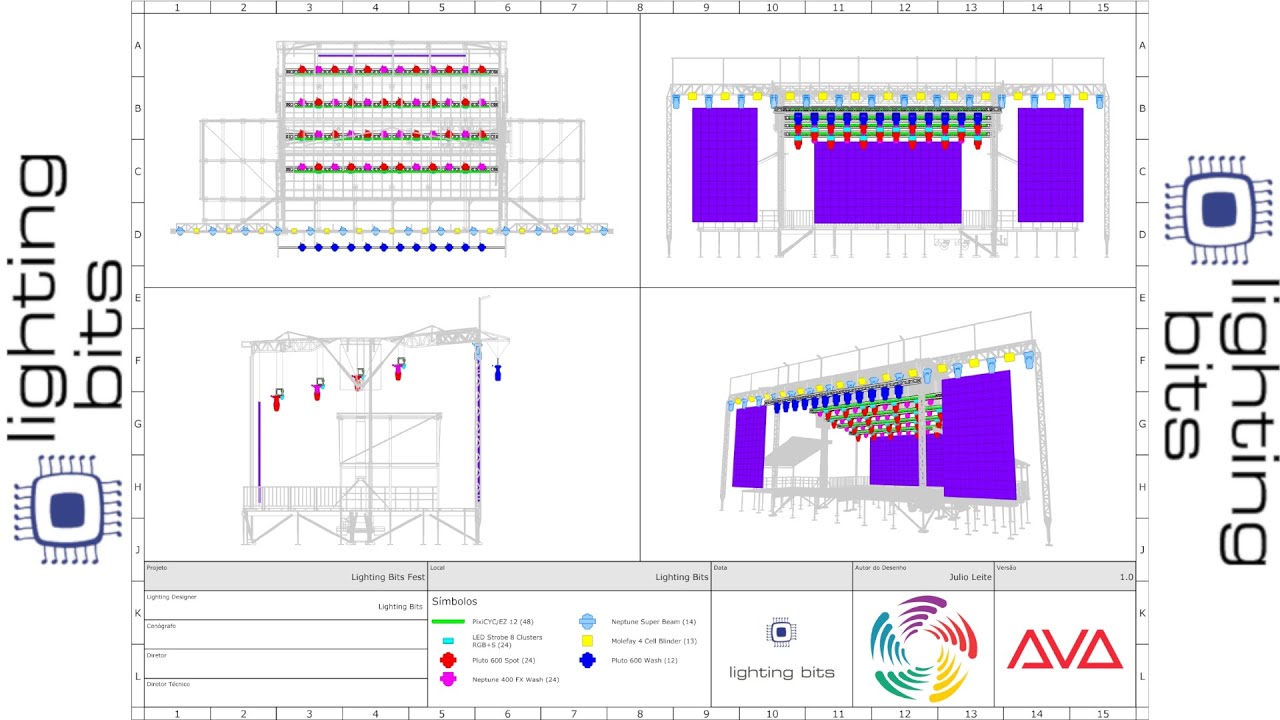Click the row of blue Pluto Wash fixtures in plan view
This screenshot has height=720, width=1280.
click(x=390, y=246)
